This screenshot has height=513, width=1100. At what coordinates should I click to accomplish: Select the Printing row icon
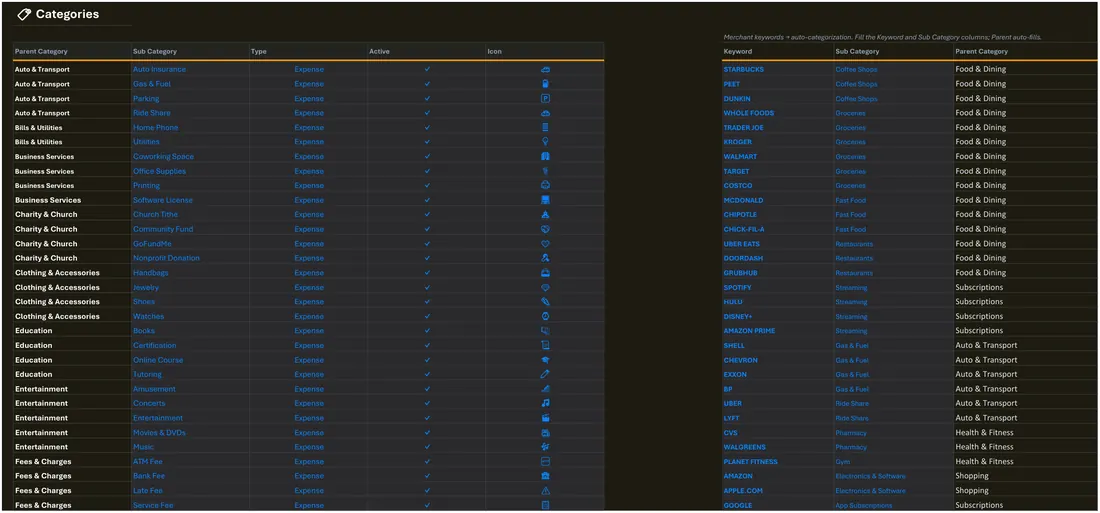pyautogui.click(x=545, y=185)
